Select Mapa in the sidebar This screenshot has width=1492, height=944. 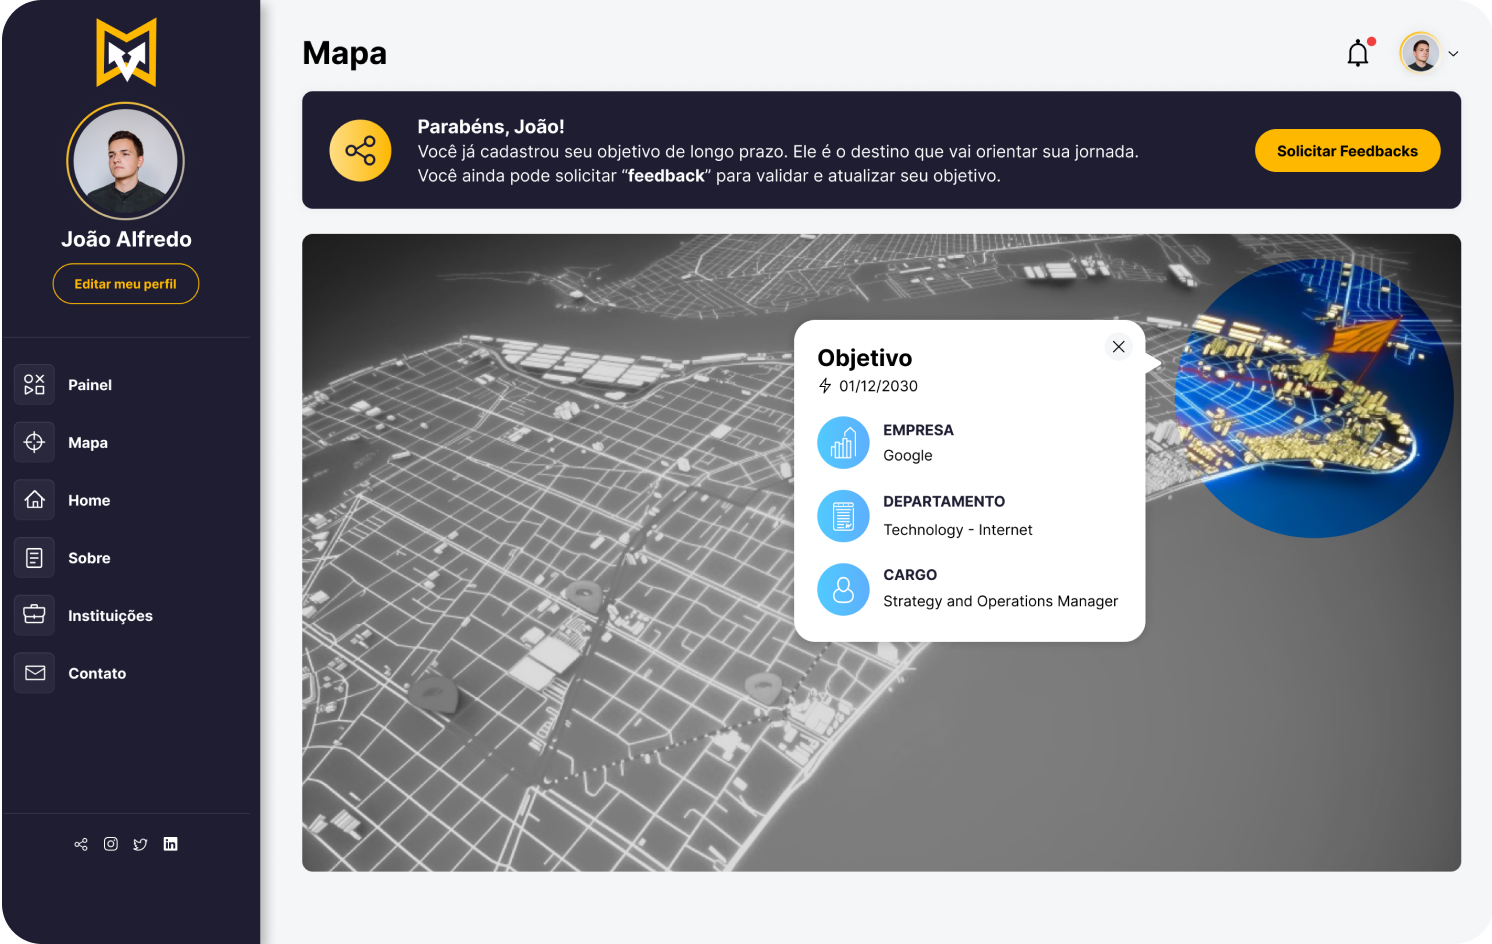coord(87,443)
